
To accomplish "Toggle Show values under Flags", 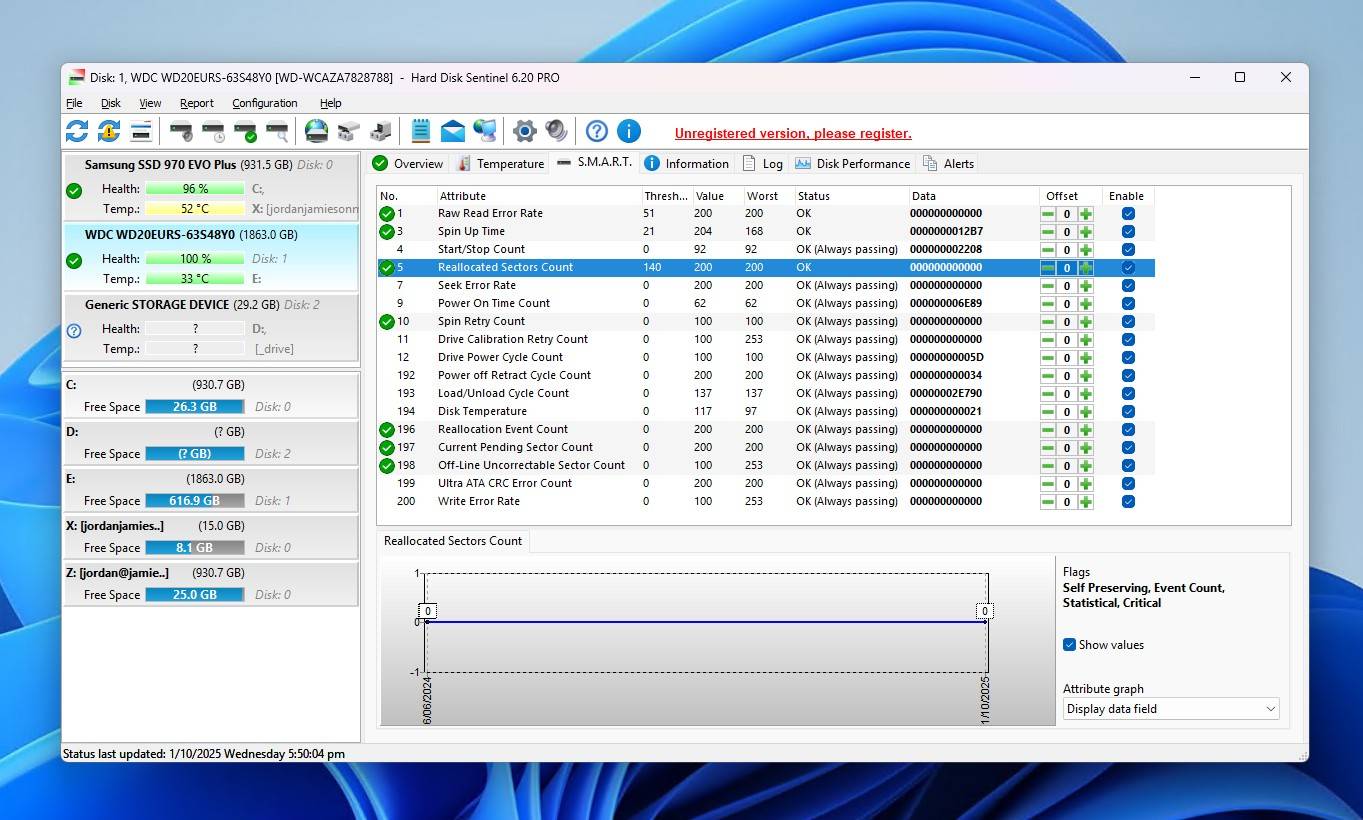I will coord(1069,645).
